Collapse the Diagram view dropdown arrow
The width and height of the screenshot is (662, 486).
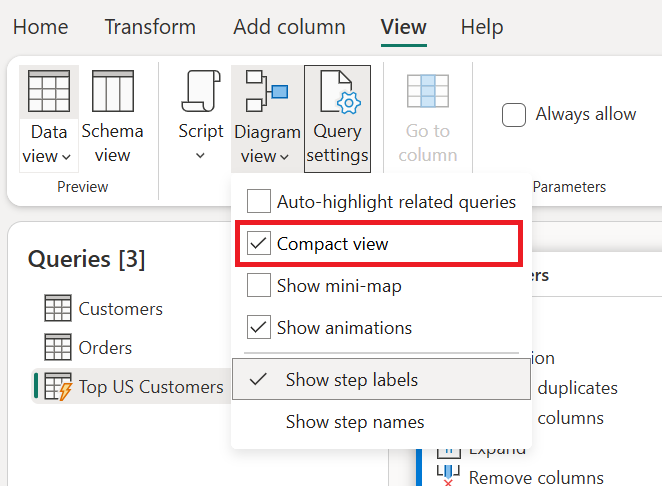click(x=284, y=157)
